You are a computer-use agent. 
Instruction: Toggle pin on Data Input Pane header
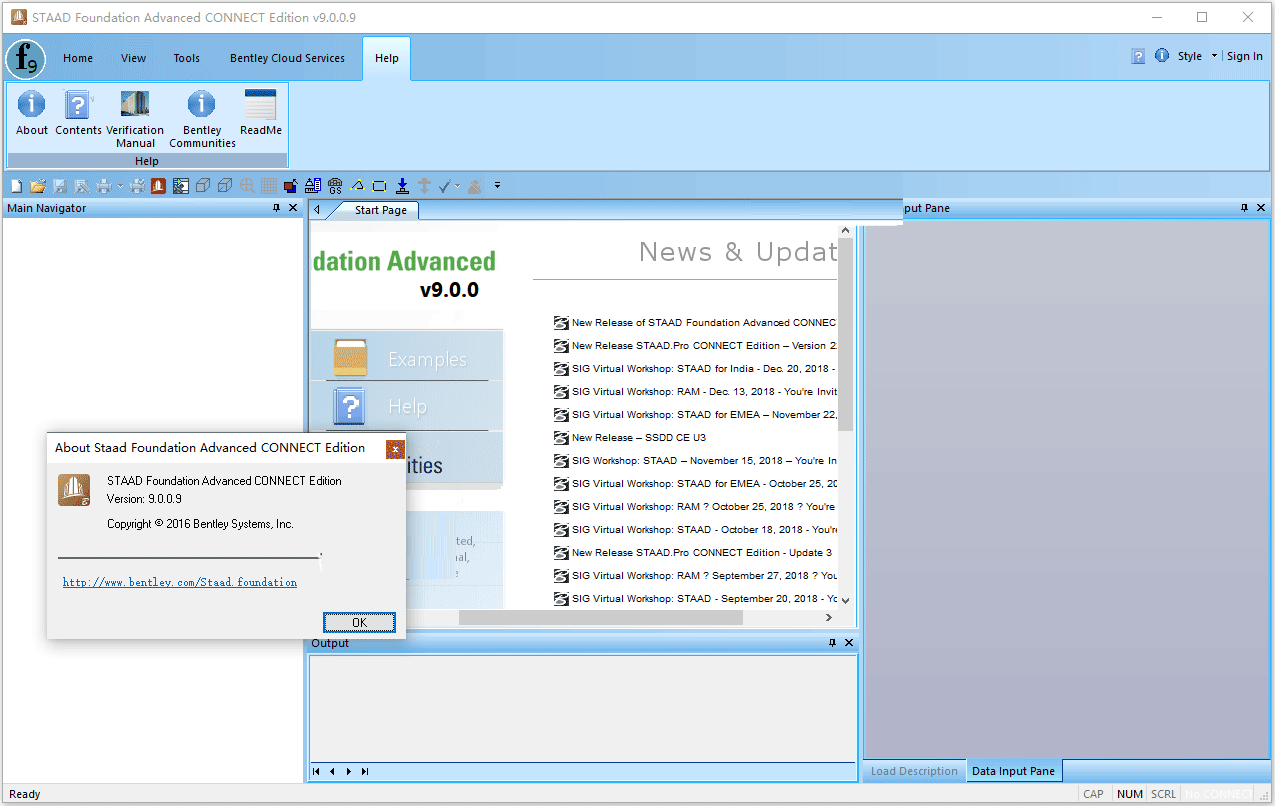click(1245, 208)
